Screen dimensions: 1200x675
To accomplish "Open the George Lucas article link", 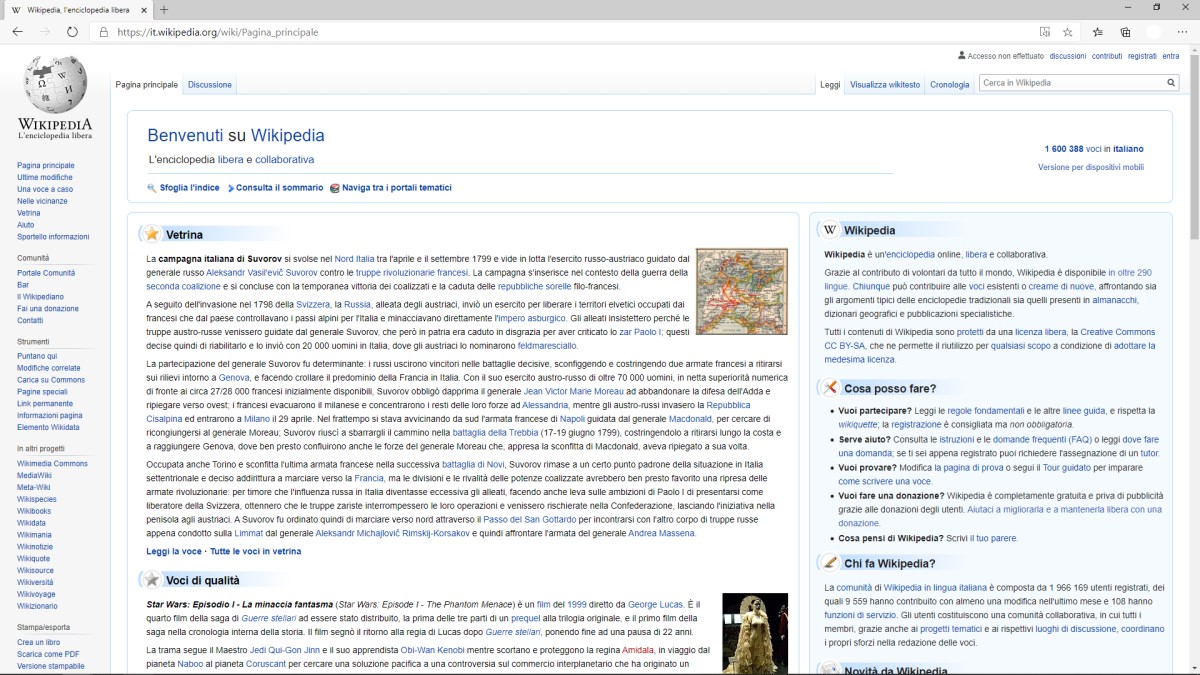I will coord(657,605).
